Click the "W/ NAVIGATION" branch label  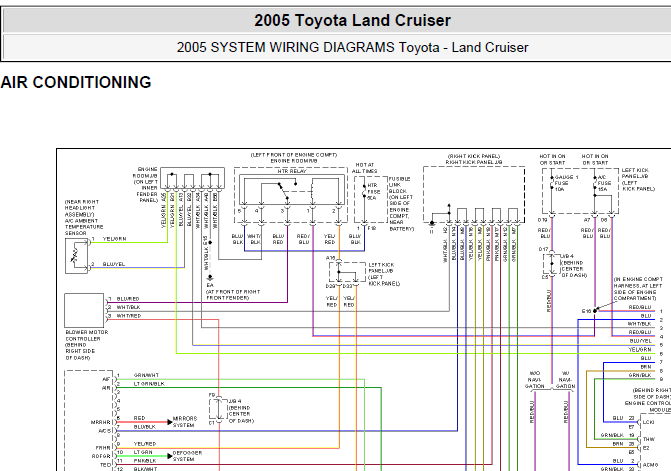(x=565, y=380)
